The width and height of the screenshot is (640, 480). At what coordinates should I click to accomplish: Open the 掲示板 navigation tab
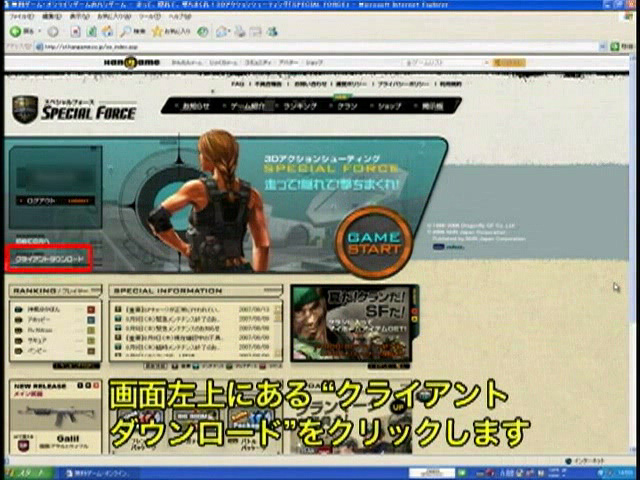[x=433, y=106]
